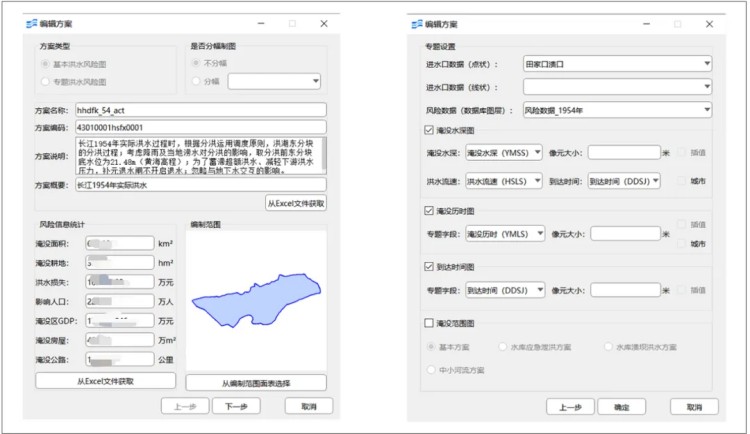The height and width of the screenshot is (434, 750).
Task: Enable the 淹没范围图 checkbox
Action: [430, 324]
